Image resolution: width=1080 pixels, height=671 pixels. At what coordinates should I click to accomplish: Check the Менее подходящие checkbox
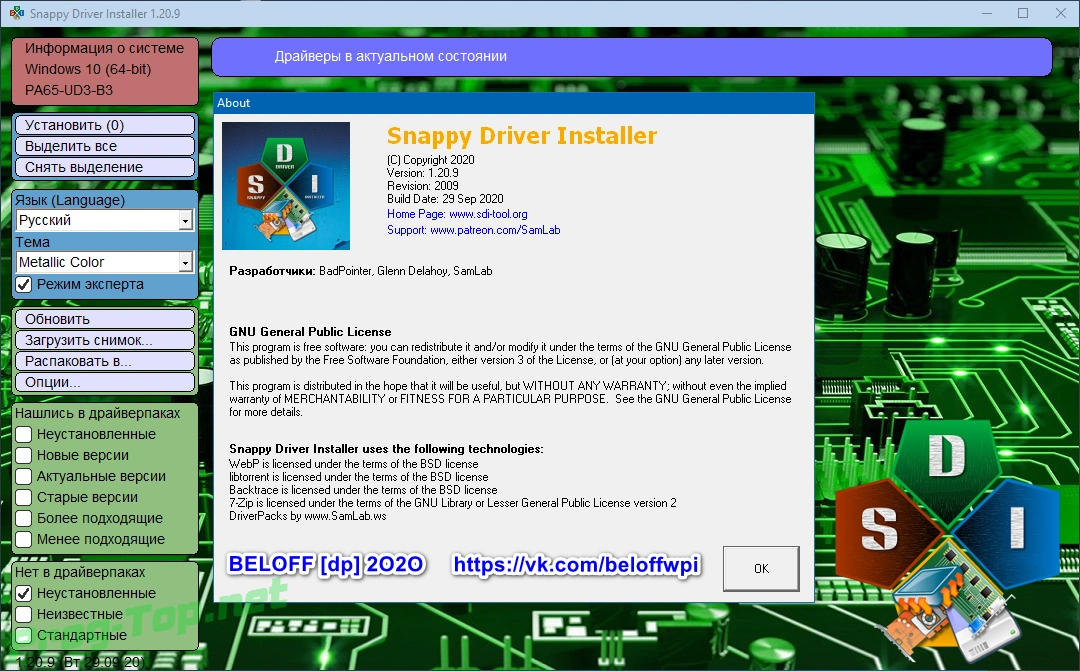pos(24,539)
